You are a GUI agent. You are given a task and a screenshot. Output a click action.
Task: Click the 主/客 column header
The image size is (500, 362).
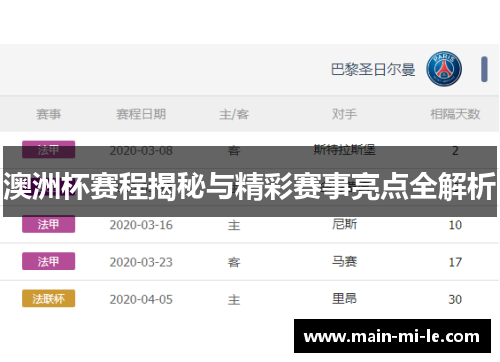[x=234, y=114]
